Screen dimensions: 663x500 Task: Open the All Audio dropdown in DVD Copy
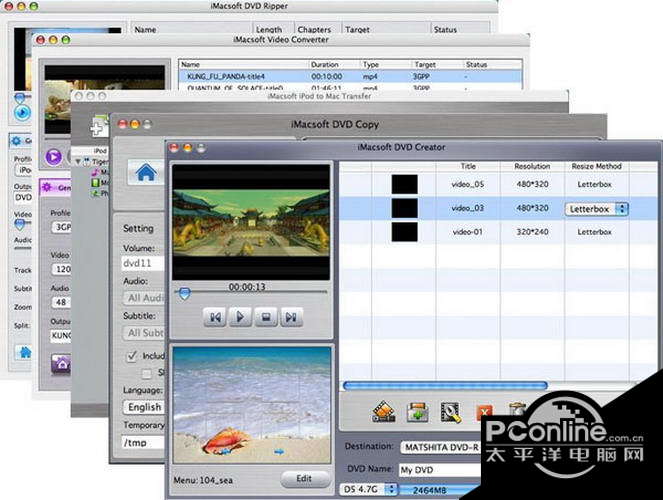click(144, 298)
